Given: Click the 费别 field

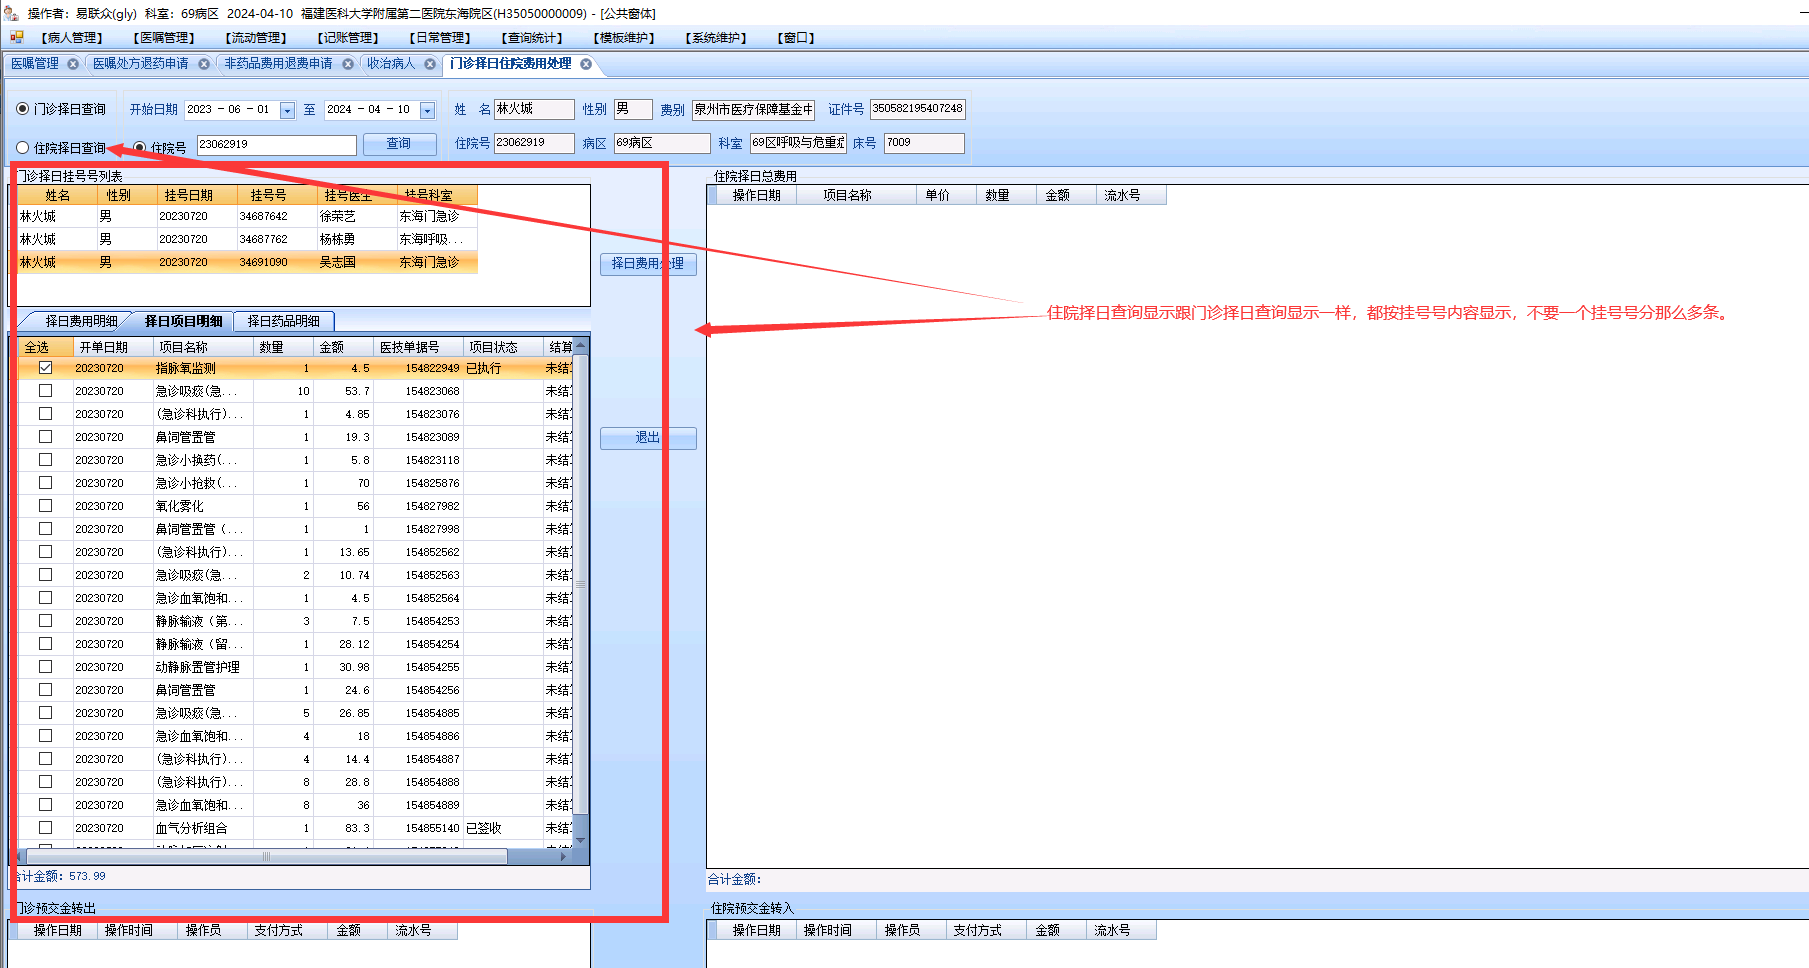Looking at the screenshot, I should [753, 110].
